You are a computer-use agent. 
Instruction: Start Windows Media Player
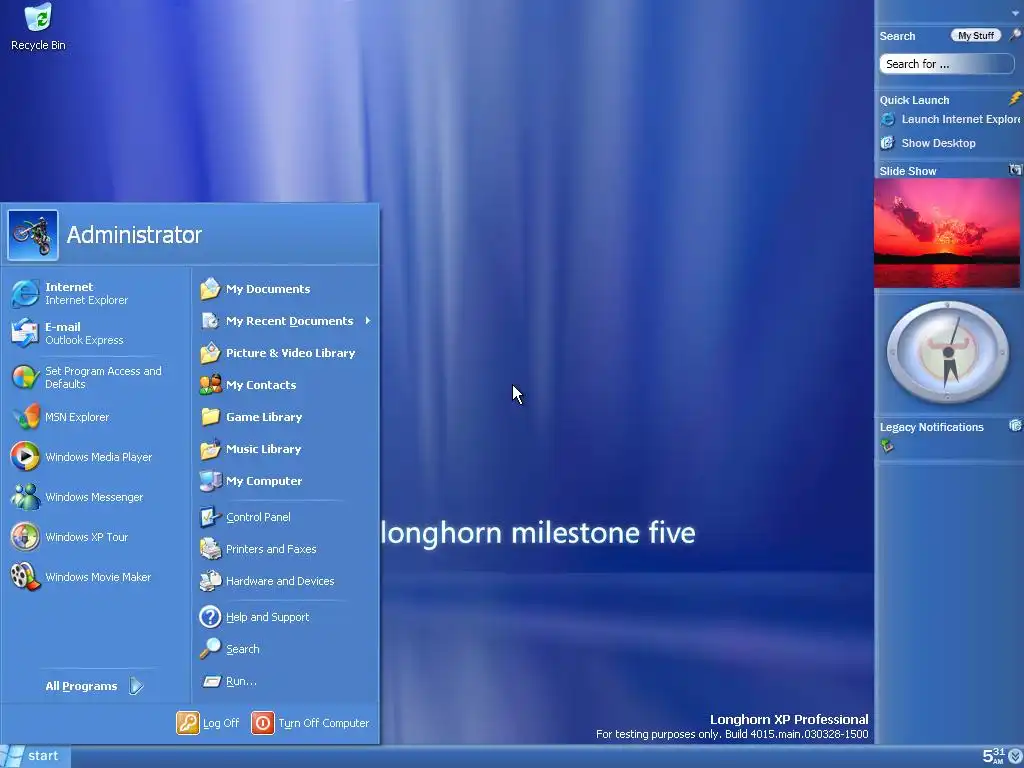[81, 457]
